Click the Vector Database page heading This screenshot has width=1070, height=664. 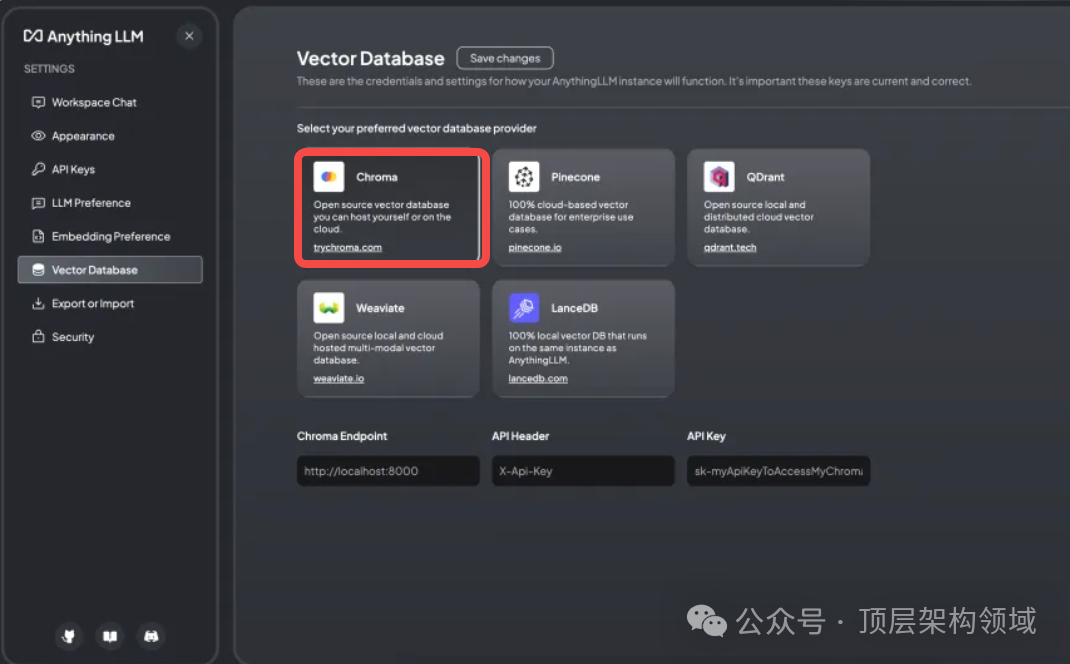click(x=371, y=59)
